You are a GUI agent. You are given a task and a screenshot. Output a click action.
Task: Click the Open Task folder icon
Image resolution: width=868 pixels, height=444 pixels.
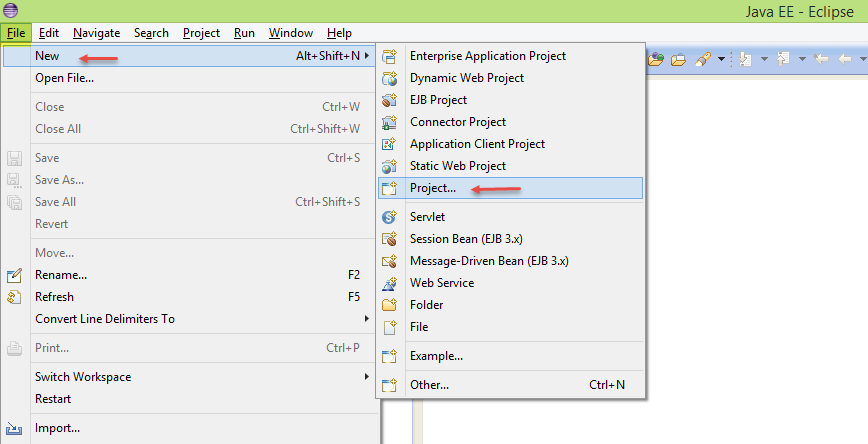(679, 58)
